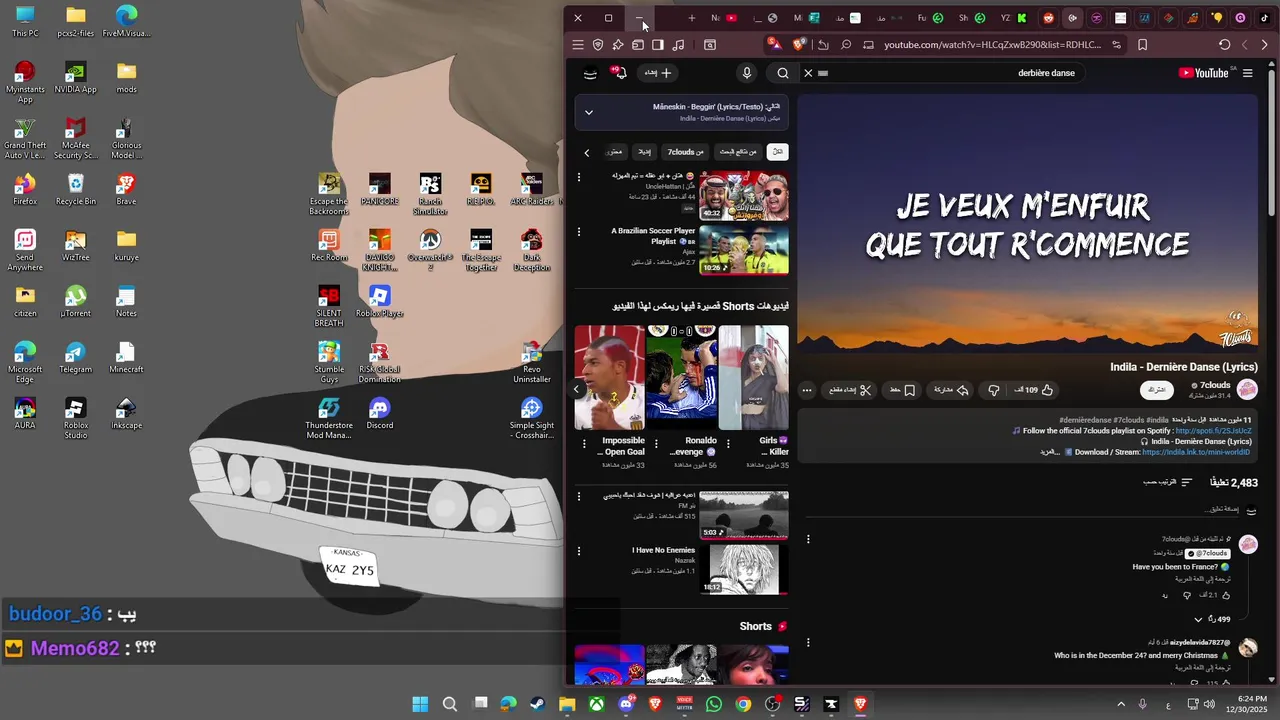
Task: Dislike the Dernière Danse video
Action: click(x=993, y=390)
